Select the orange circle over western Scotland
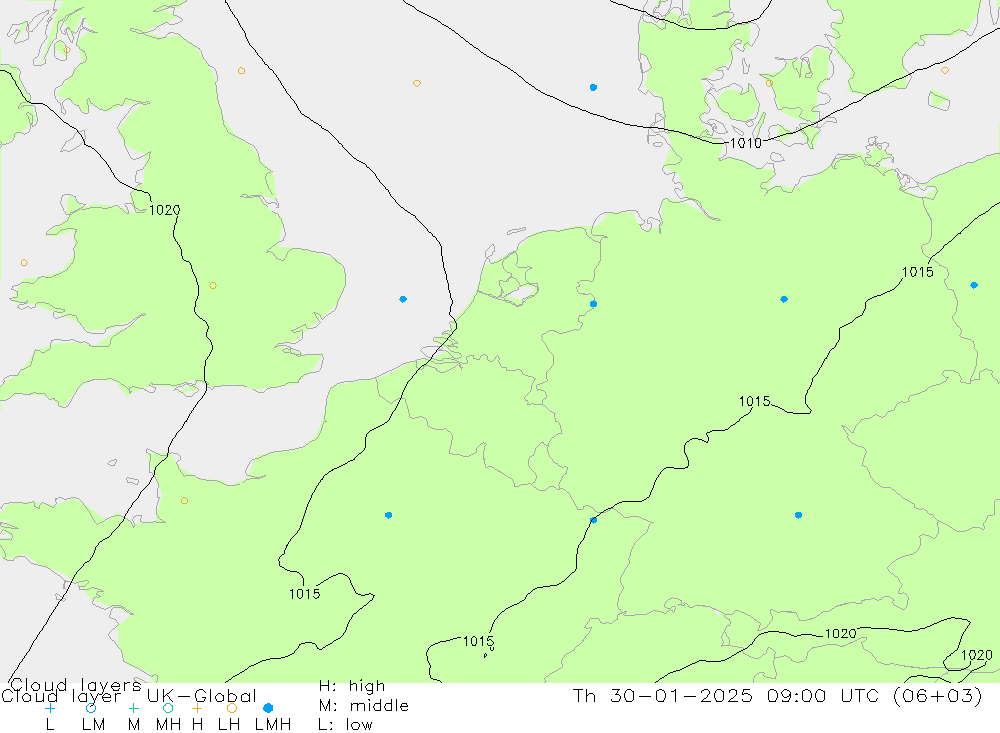1000x733 pixels. click(x=67, y=50)
